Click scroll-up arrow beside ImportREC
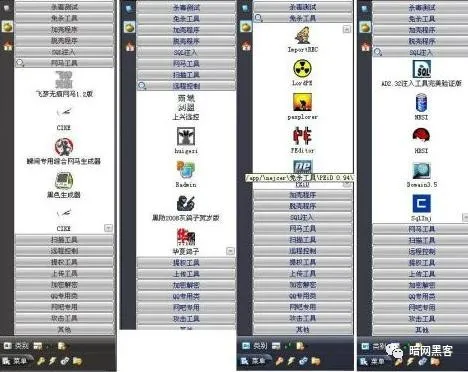Viewport: 468px width, 372px height. (347, 30)
